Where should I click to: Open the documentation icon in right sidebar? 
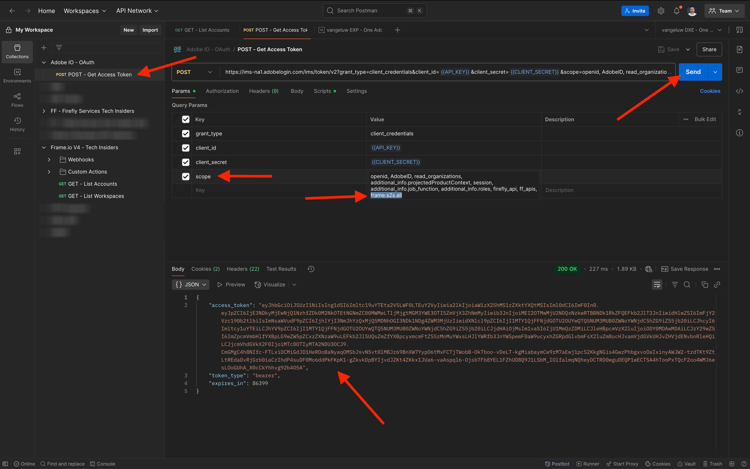point(739,49)
